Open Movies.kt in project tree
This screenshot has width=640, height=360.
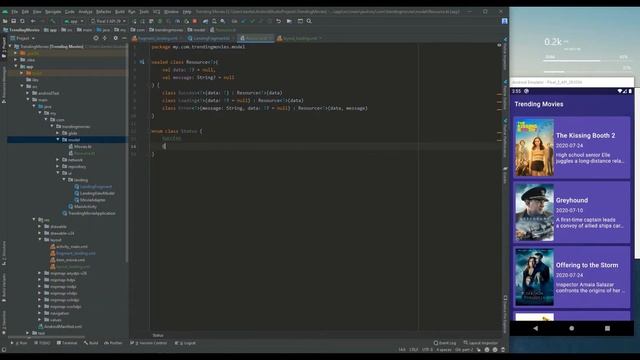[x=80, y=147]
